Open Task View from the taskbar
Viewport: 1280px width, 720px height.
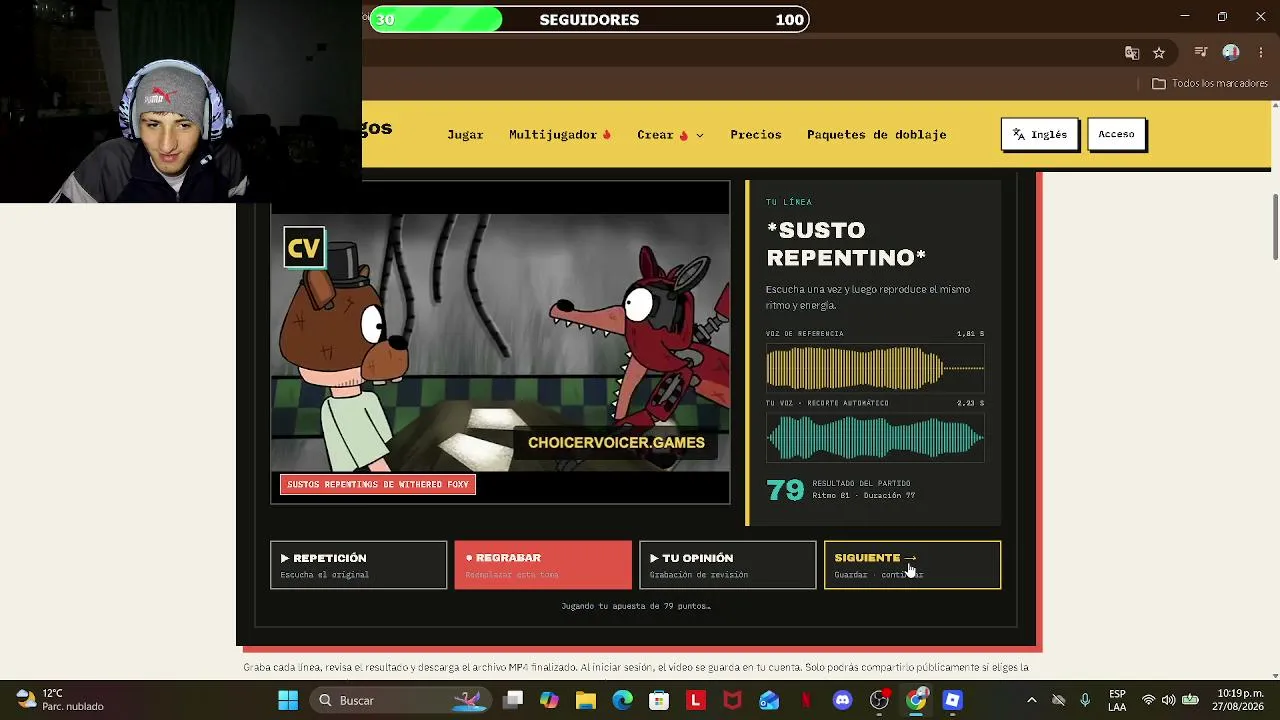pyautogui.click(x=513, y=700)
